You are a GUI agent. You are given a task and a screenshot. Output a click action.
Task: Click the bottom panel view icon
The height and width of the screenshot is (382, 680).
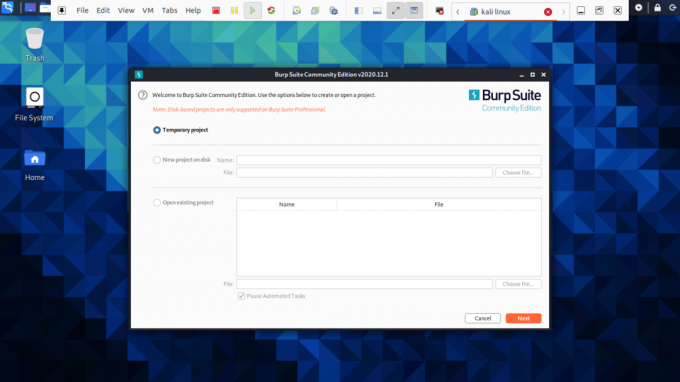point(377,10)
